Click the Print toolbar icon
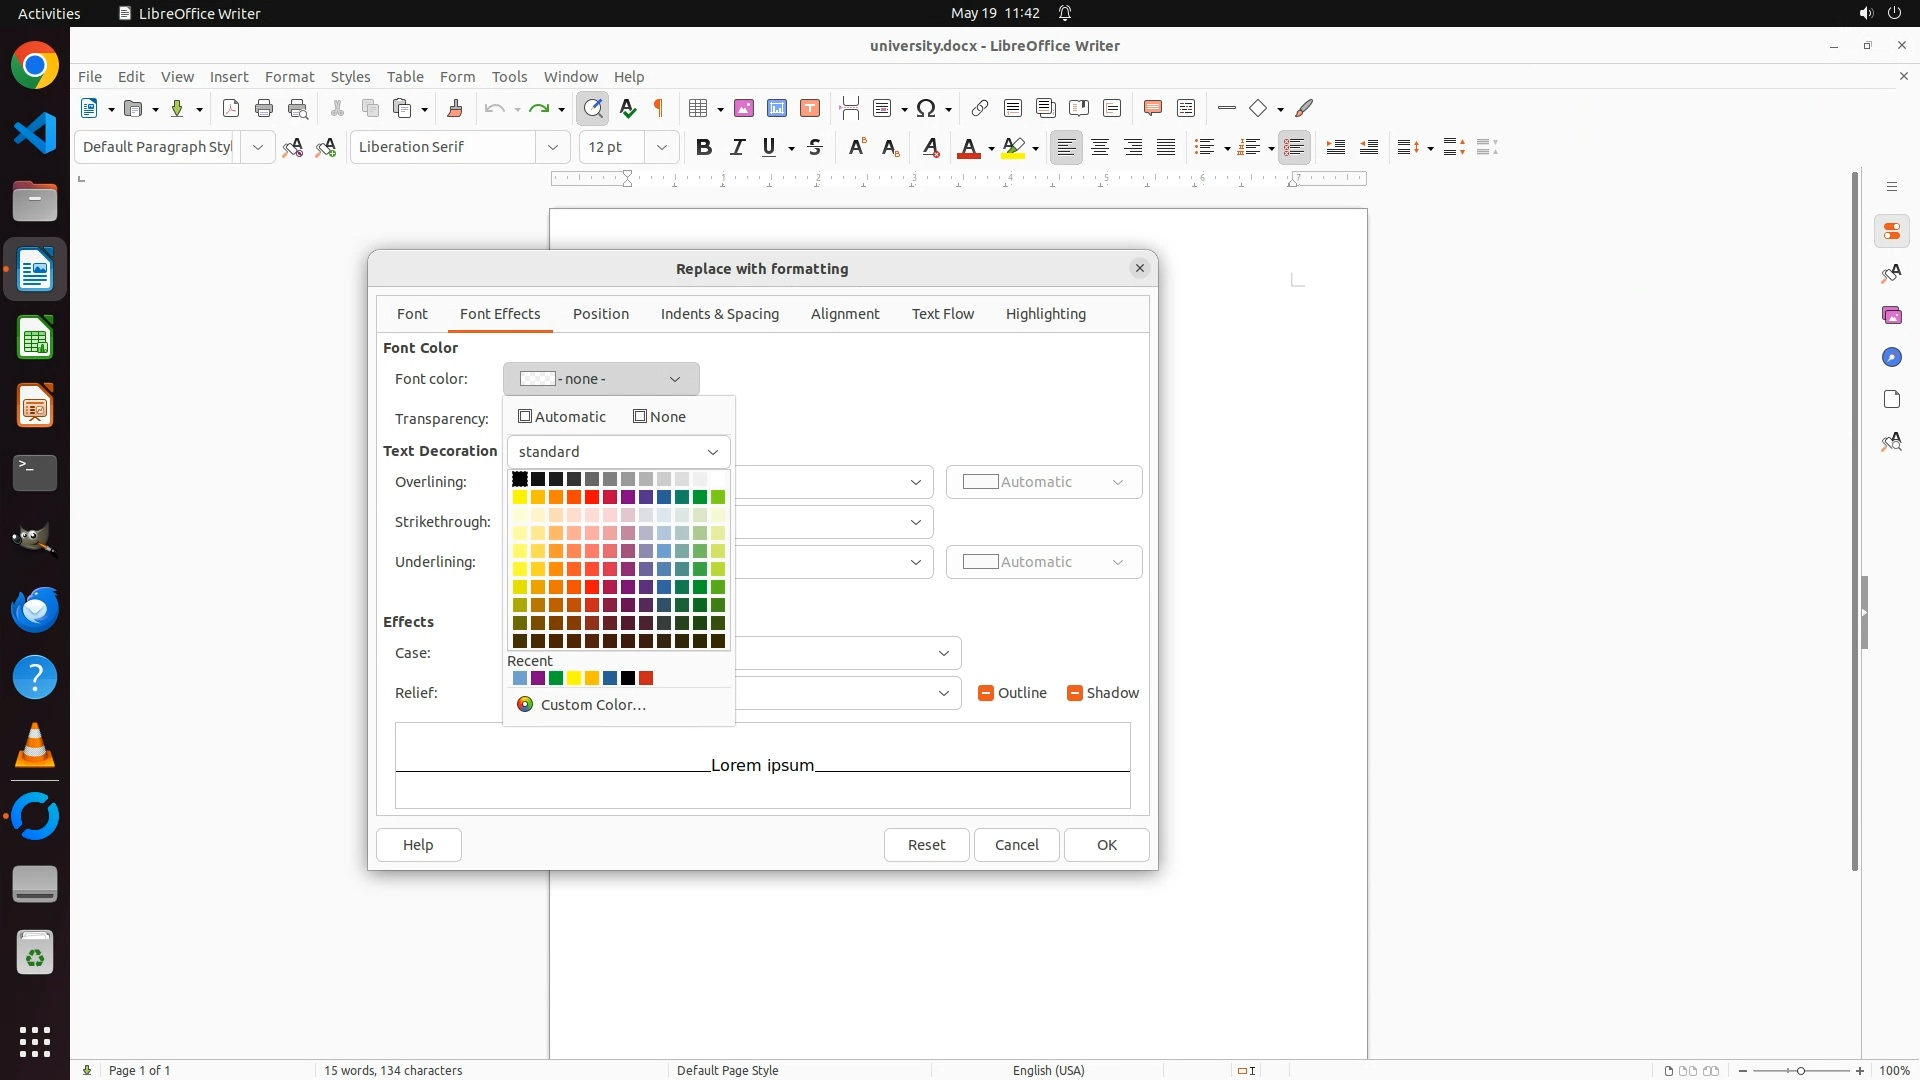The height and width of the screenshot is (1080, 1920). click(264, 108)
